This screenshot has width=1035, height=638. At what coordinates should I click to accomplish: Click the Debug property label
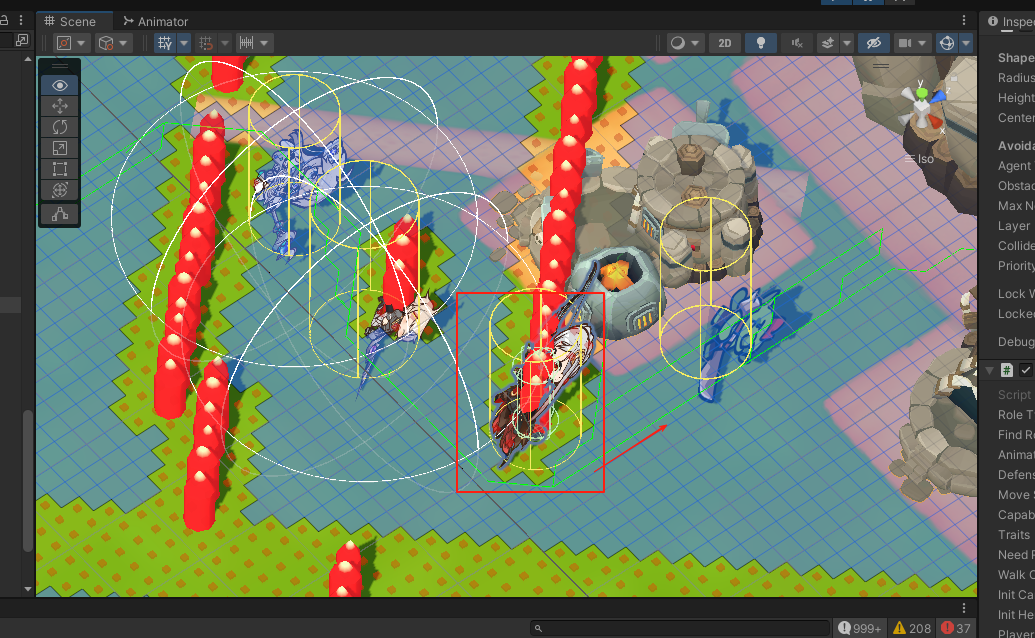[x=1016, y=342]
